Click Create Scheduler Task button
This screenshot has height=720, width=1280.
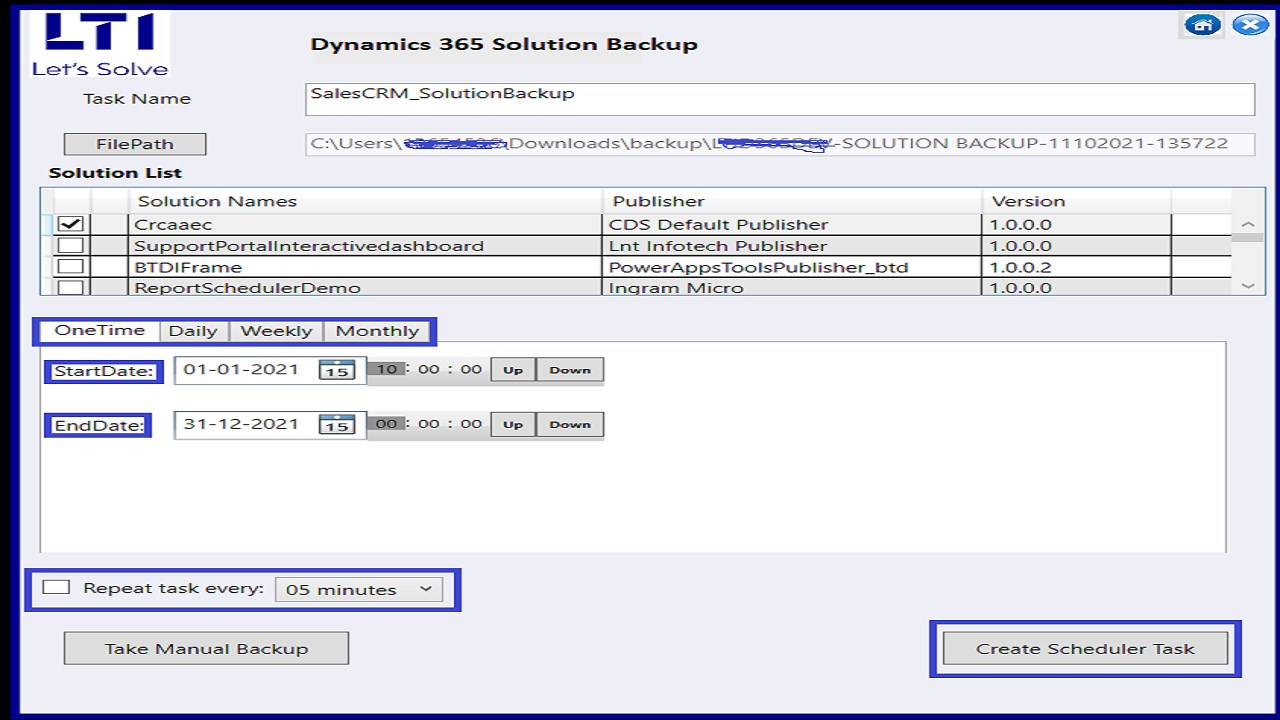point(1085,648)
